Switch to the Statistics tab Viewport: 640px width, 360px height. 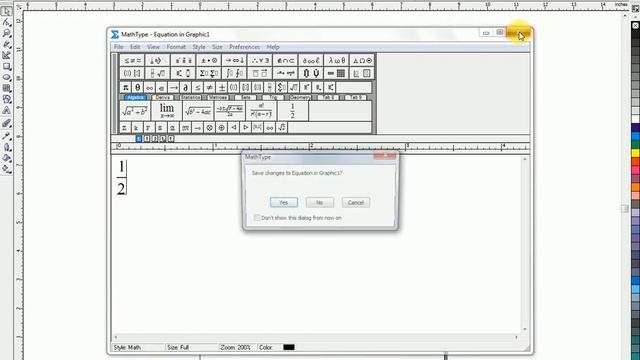(x=190, y=98)
